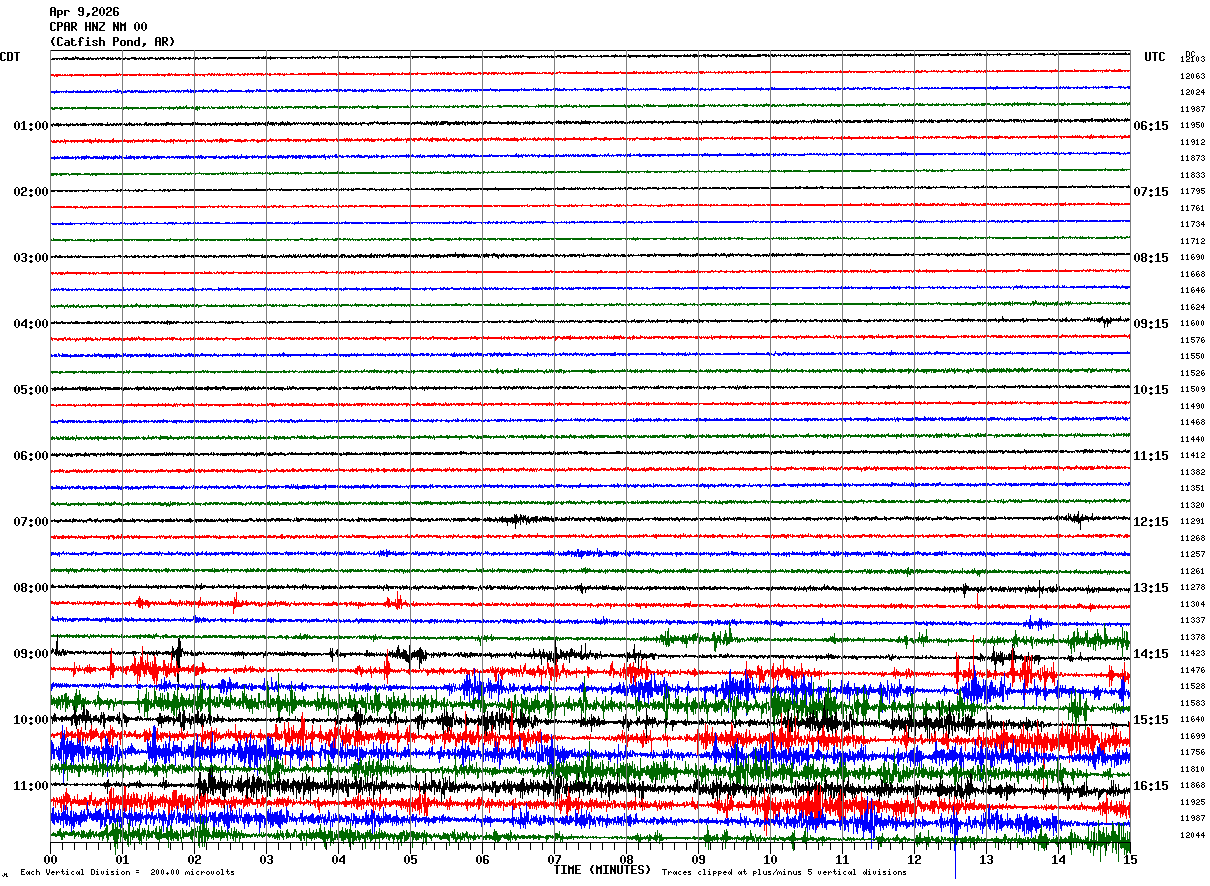Click the DC offset value 11868
The height and width of the screenshot is (886, 1210).
1192,786
